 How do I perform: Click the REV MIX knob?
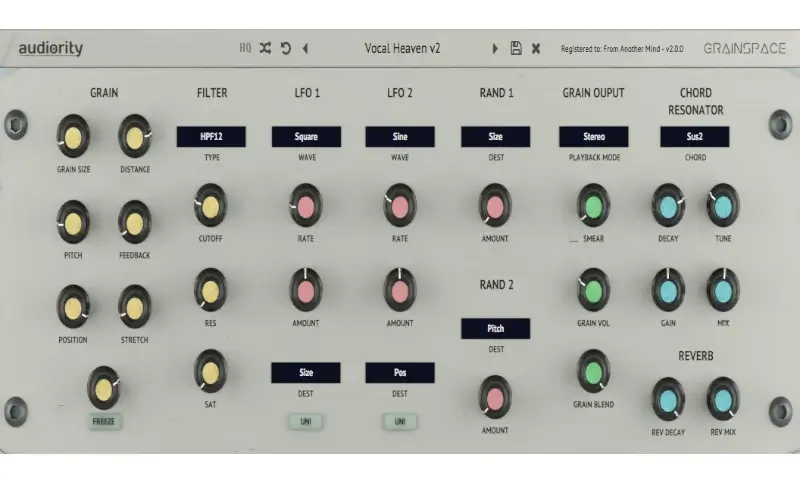723,400
